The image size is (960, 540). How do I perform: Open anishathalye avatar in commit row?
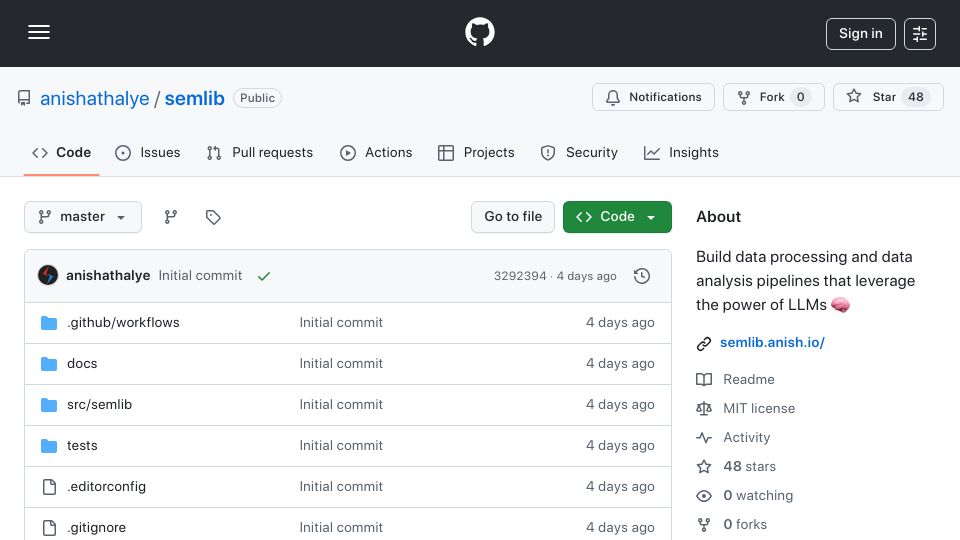(x=48, y=276)
